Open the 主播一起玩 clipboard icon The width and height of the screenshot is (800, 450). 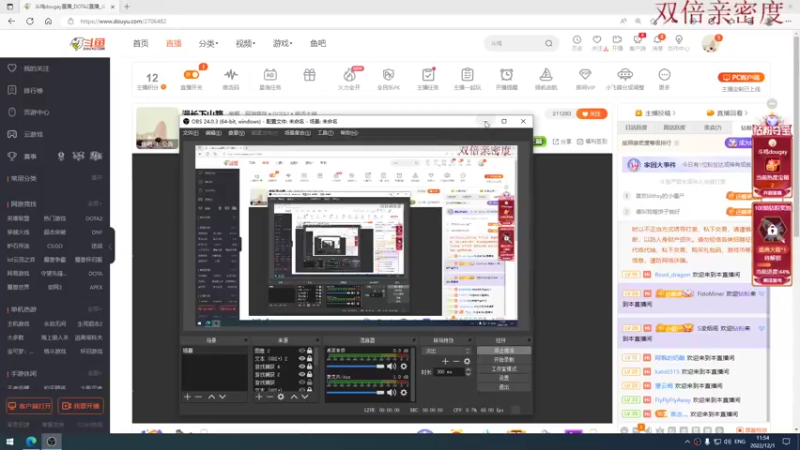click(x=467, y=75)
